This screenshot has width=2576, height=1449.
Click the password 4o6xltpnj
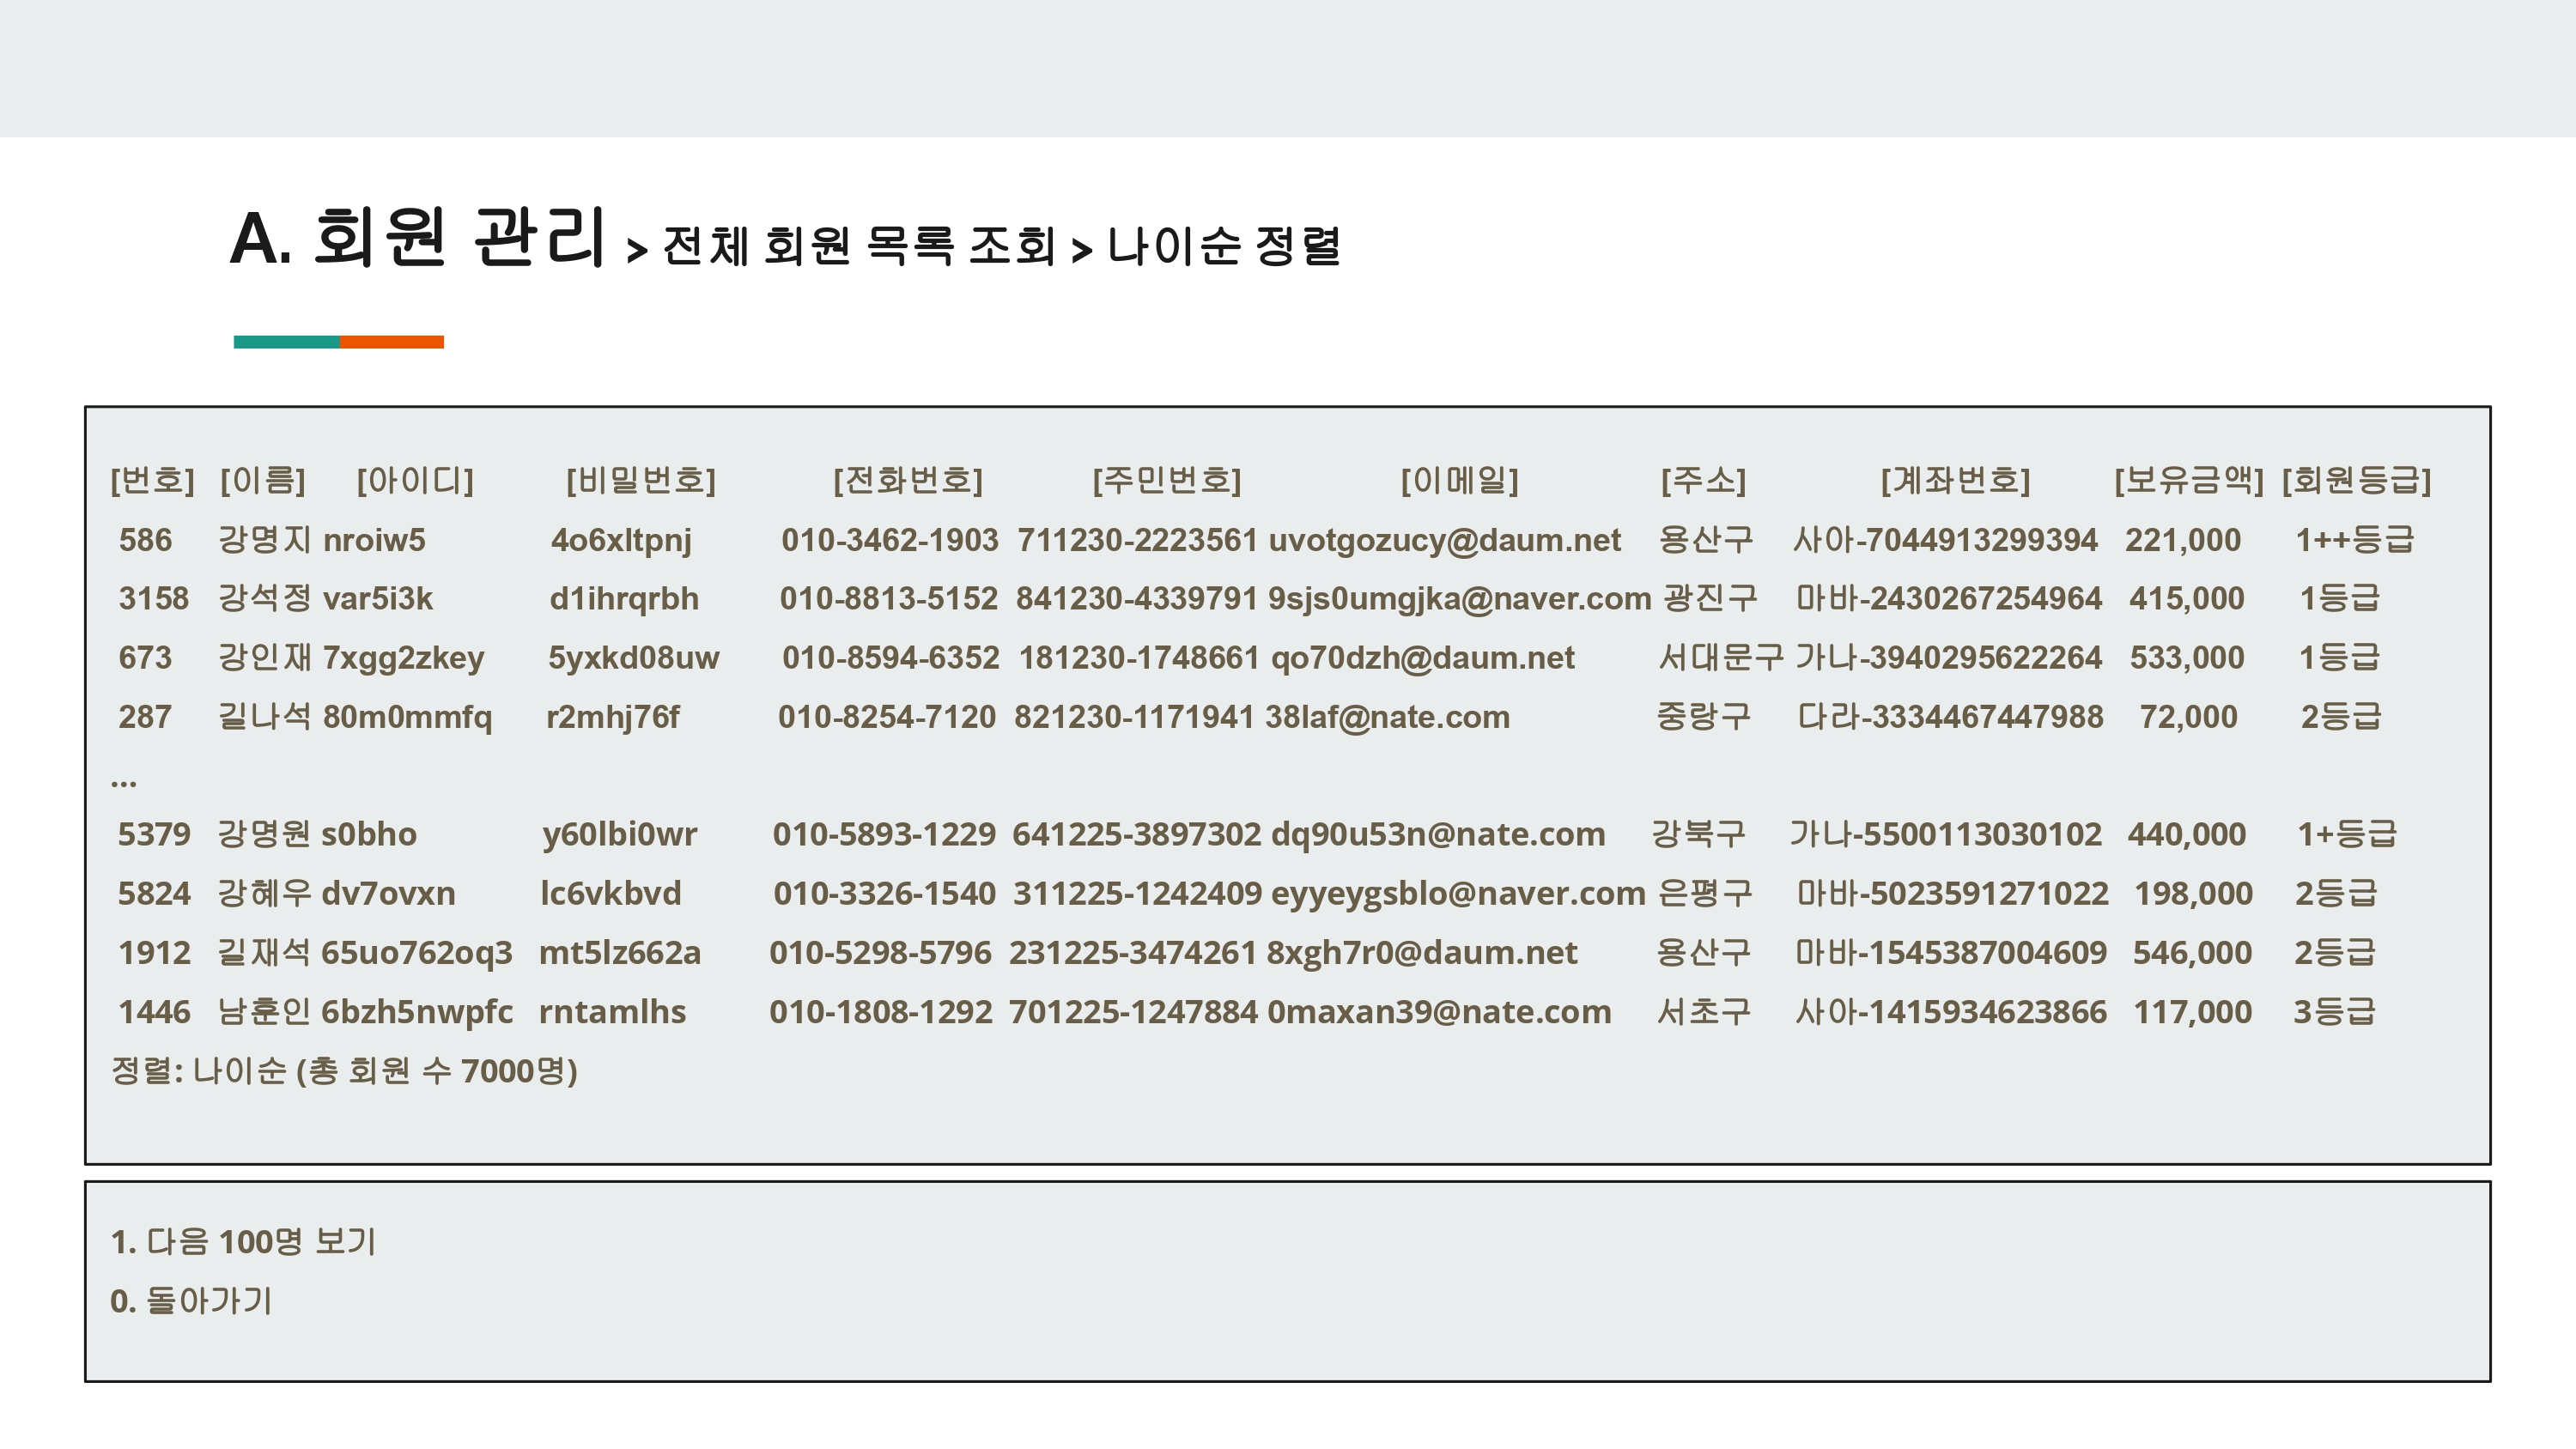[621, 541]
